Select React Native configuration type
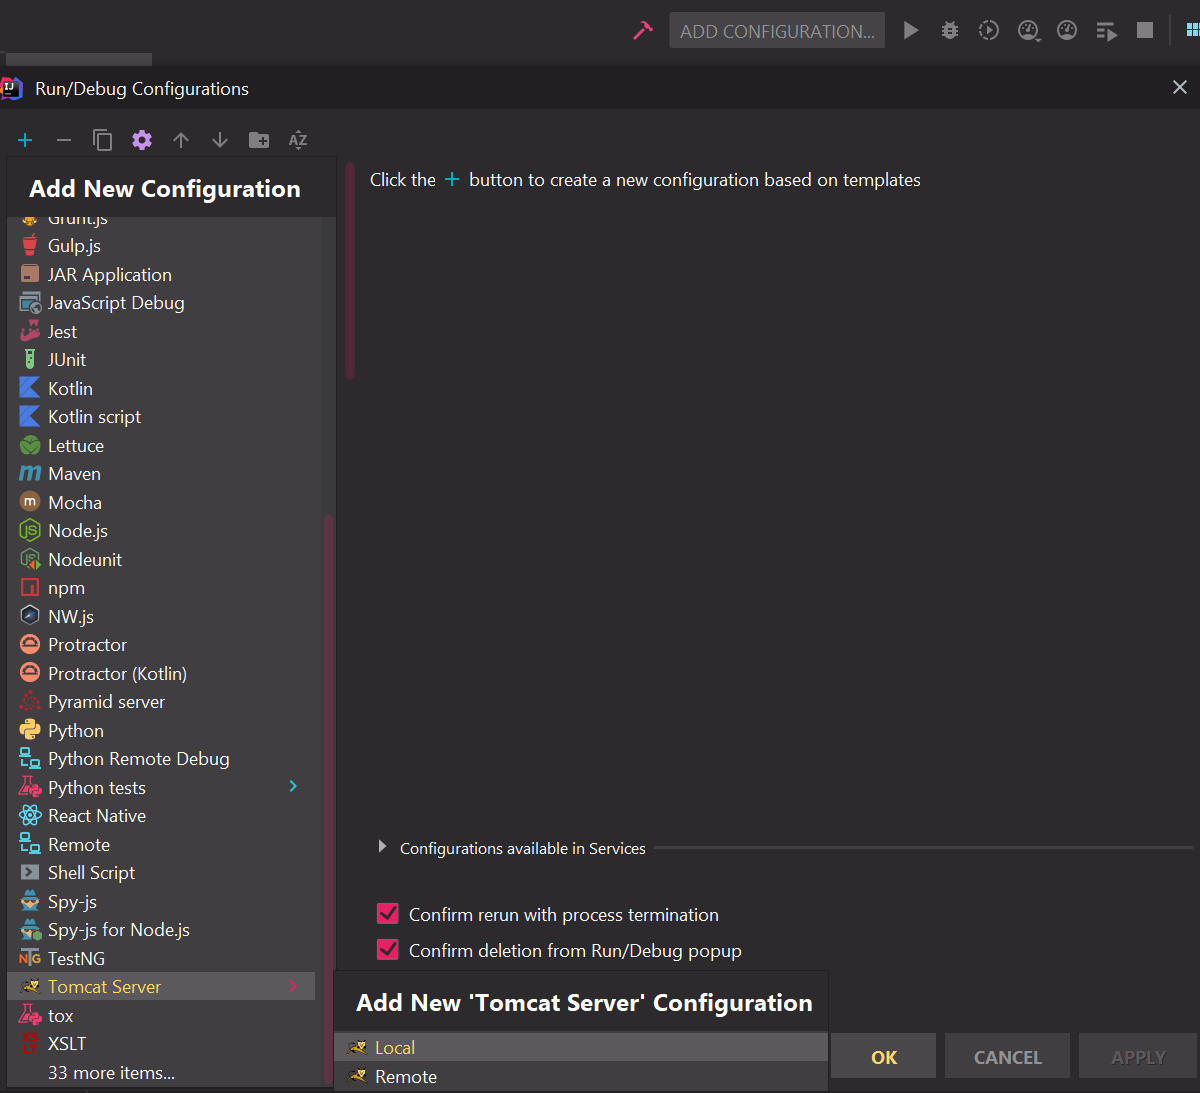 [x=161, y=816]
